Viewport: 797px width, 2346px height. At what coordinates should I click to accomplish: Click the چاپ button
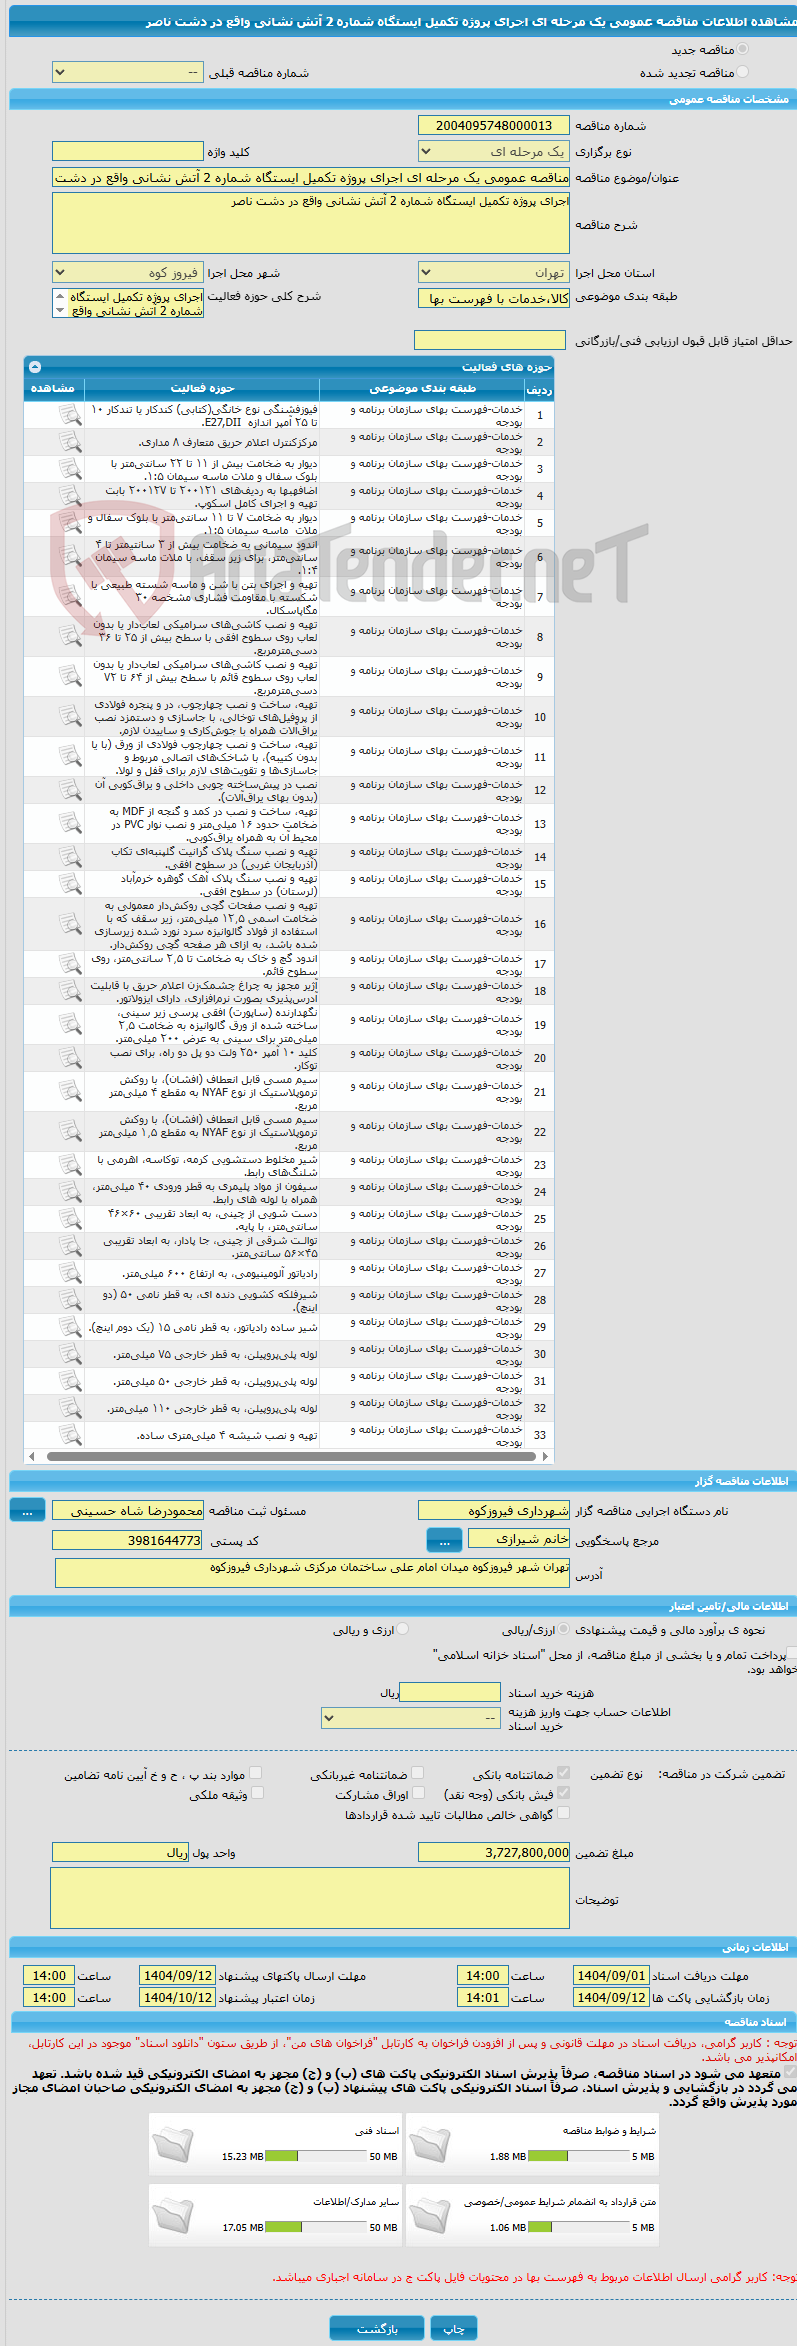tap(454, 2328)
